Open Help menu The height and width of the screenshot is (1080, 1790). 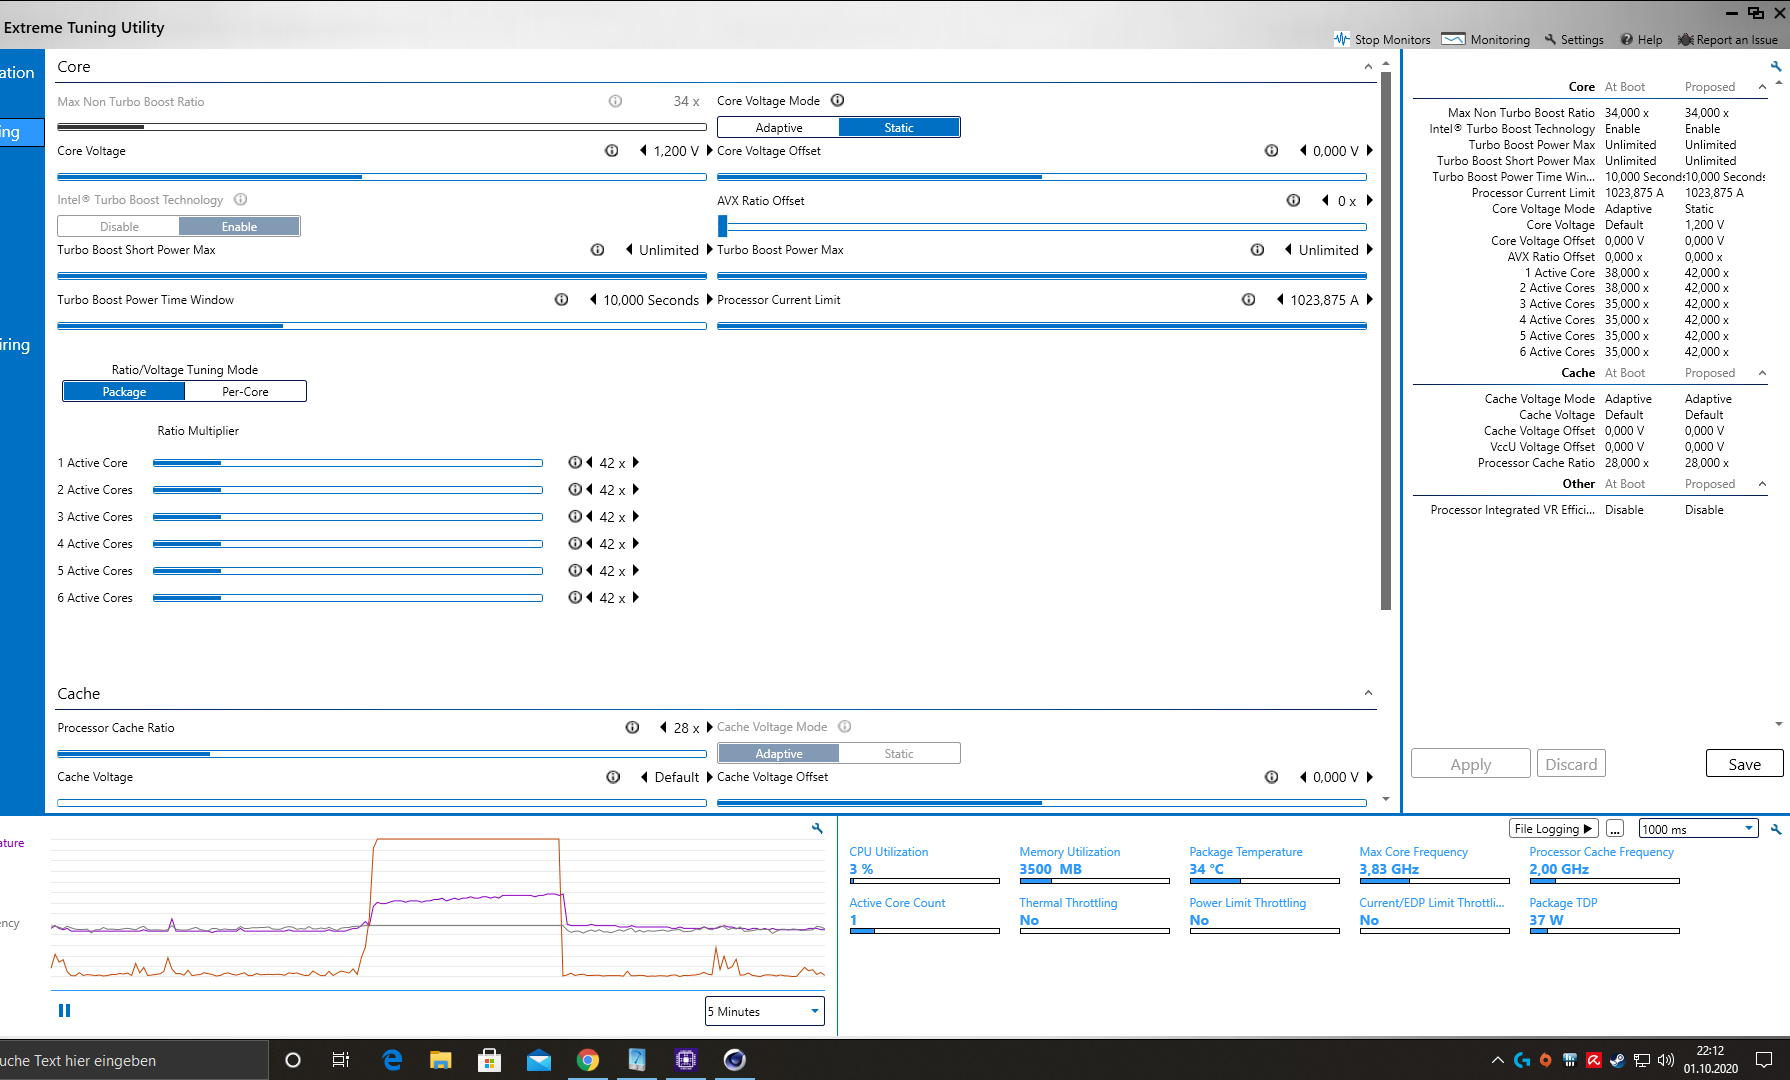[x=1642, y=40]
